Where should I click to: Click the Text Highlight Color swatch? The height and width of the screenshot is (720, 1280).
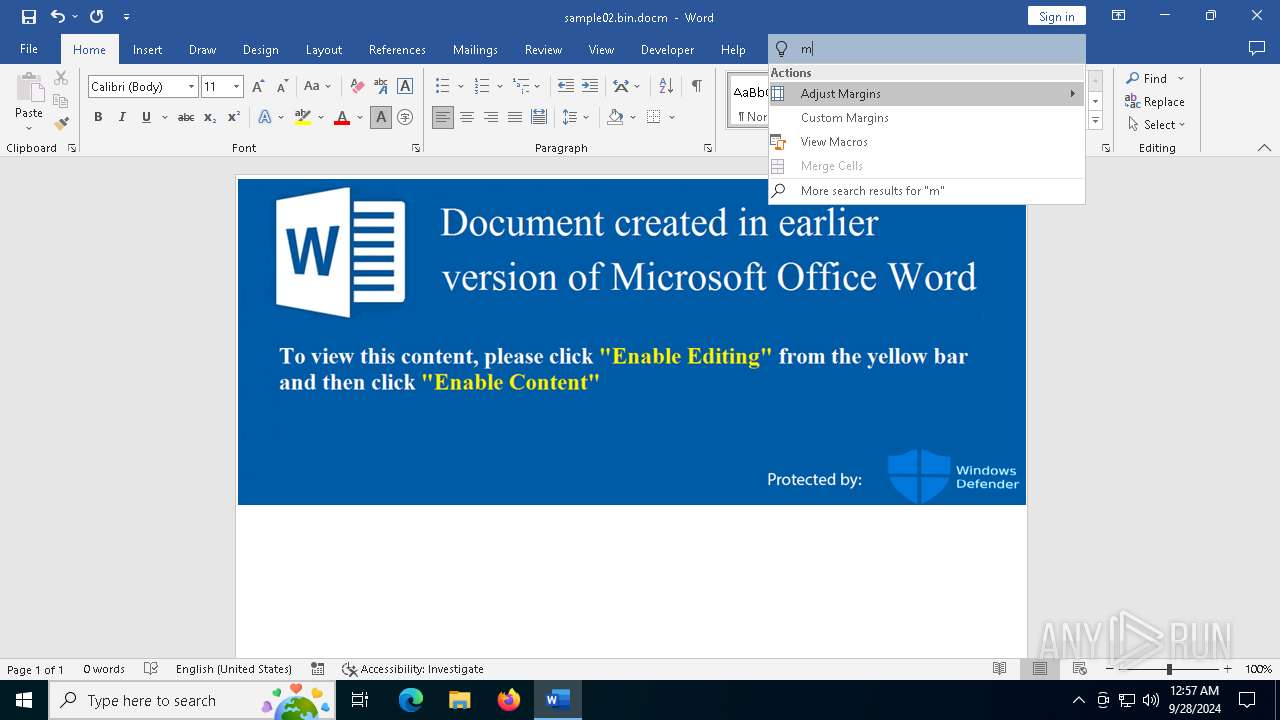[x=303, y=117]
